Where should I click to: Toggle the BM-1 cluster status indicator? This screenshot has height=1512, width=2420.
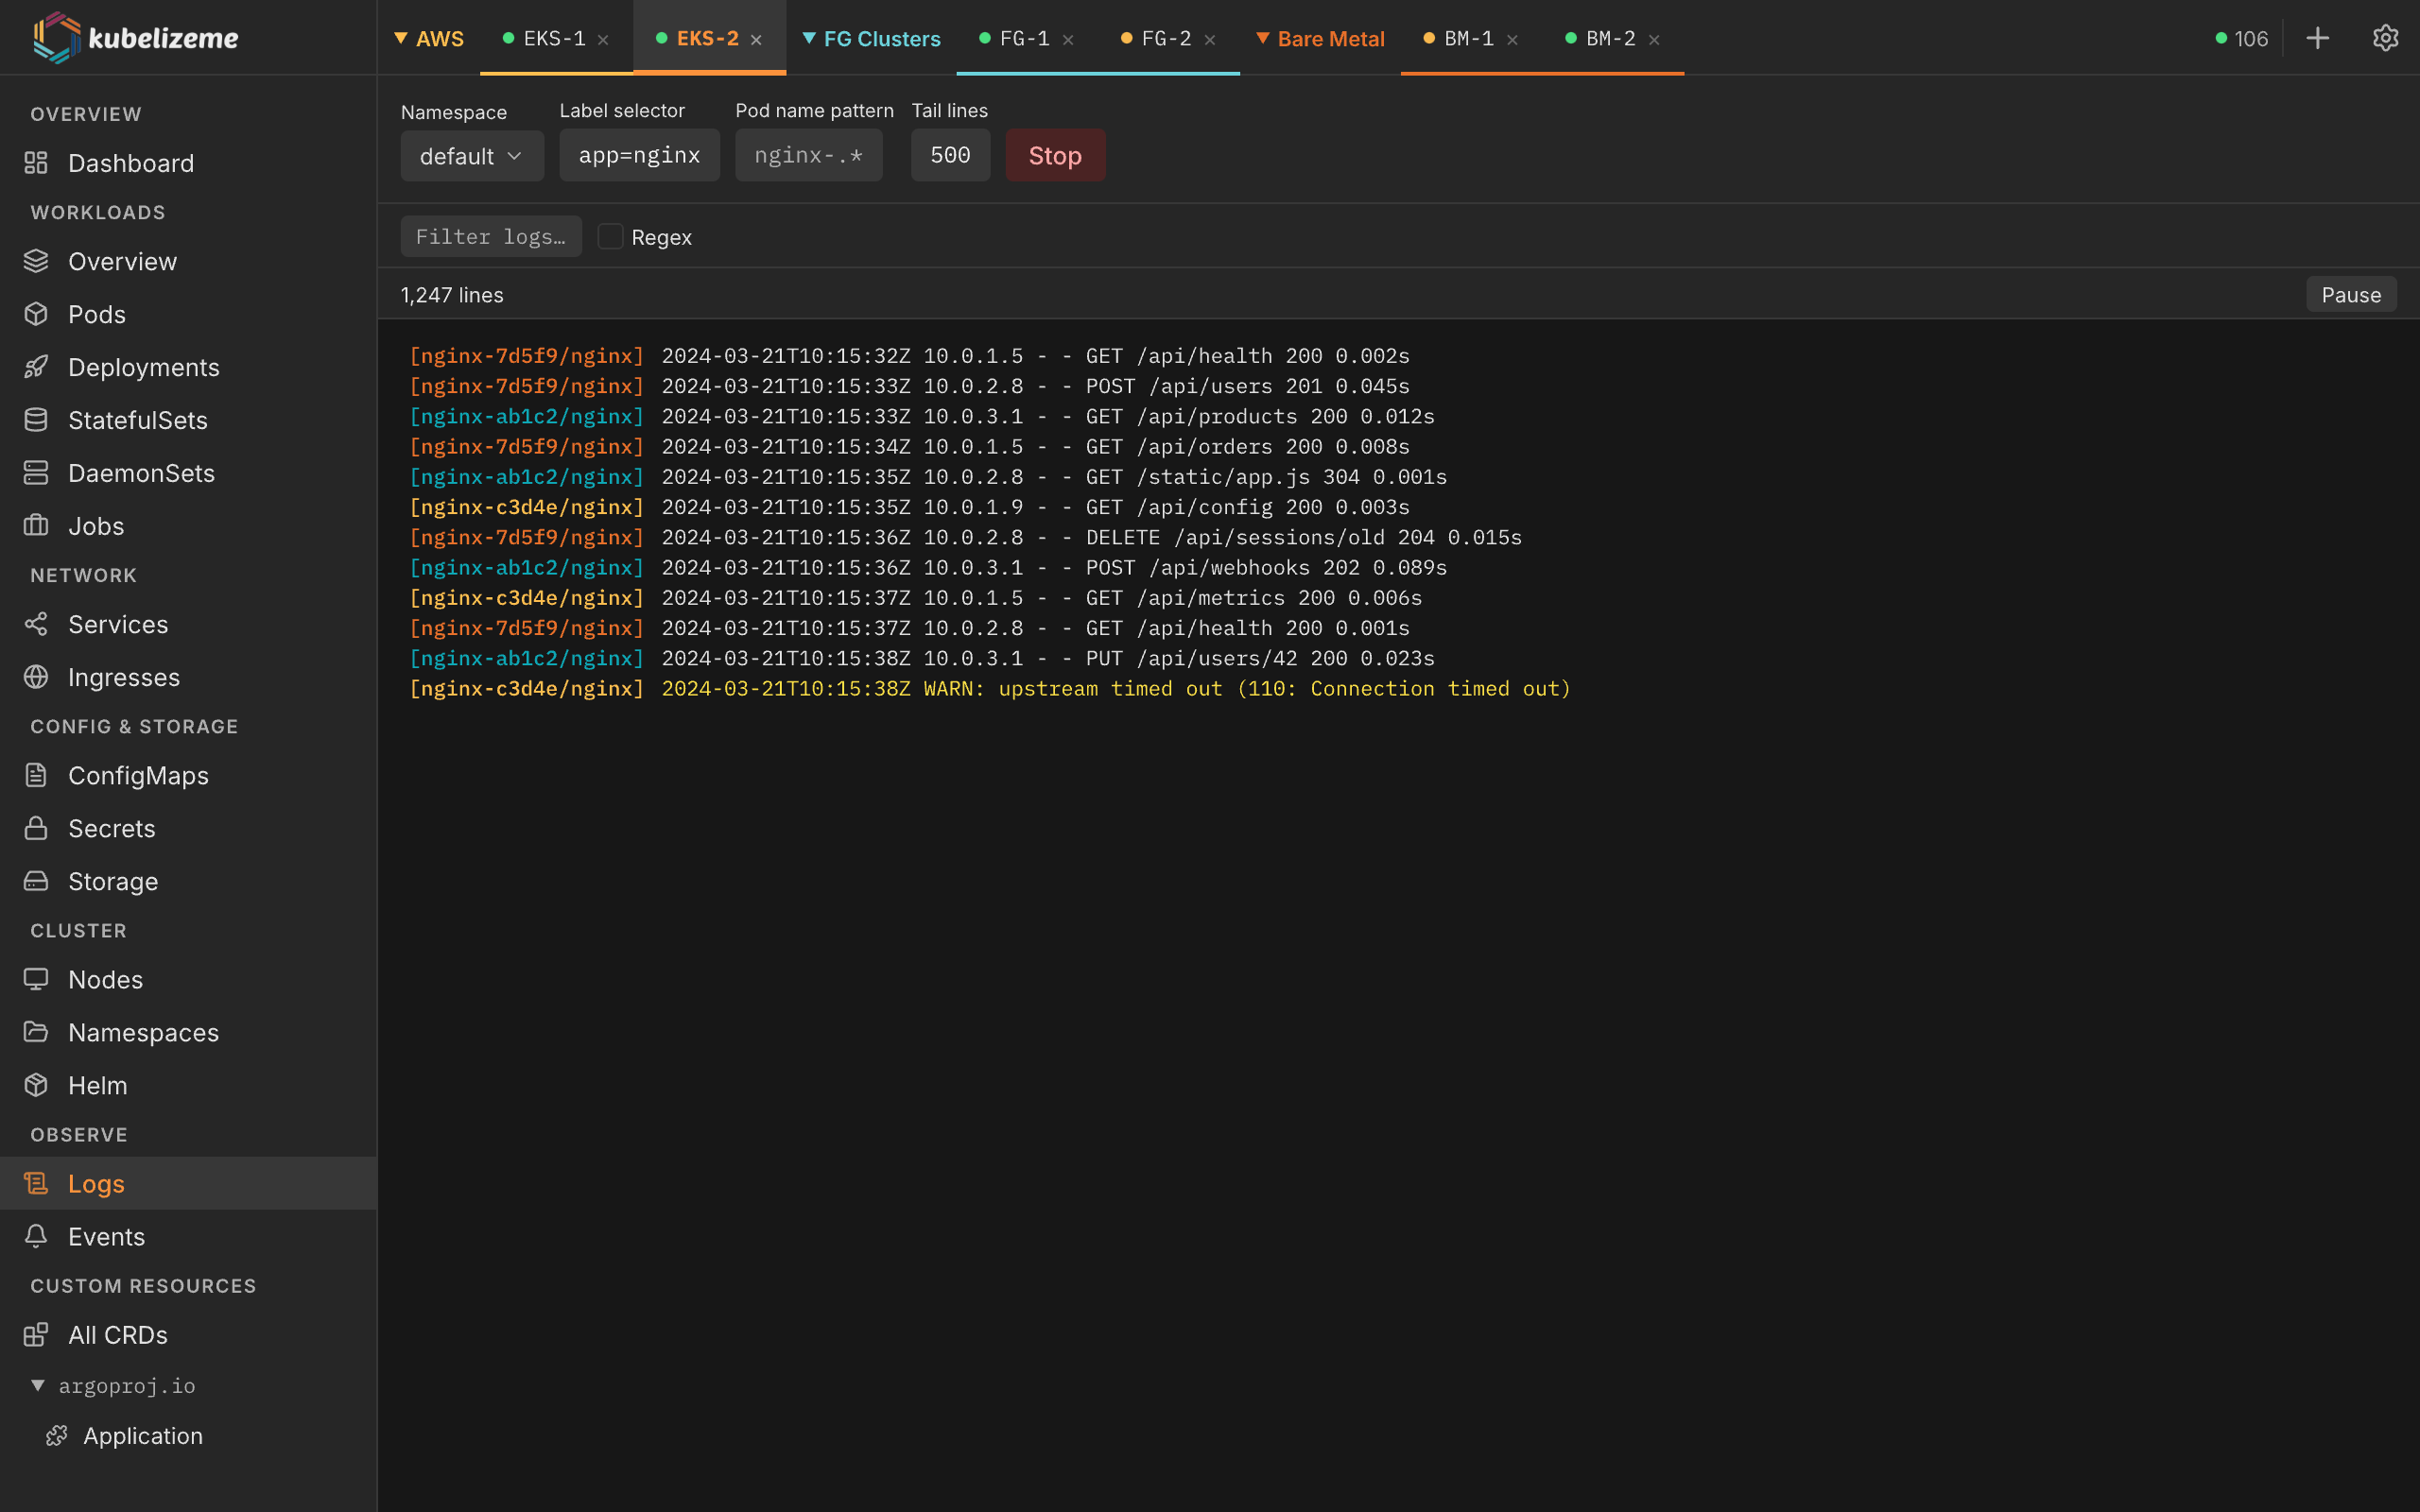pyautogui.click(x=1427, y=38)
